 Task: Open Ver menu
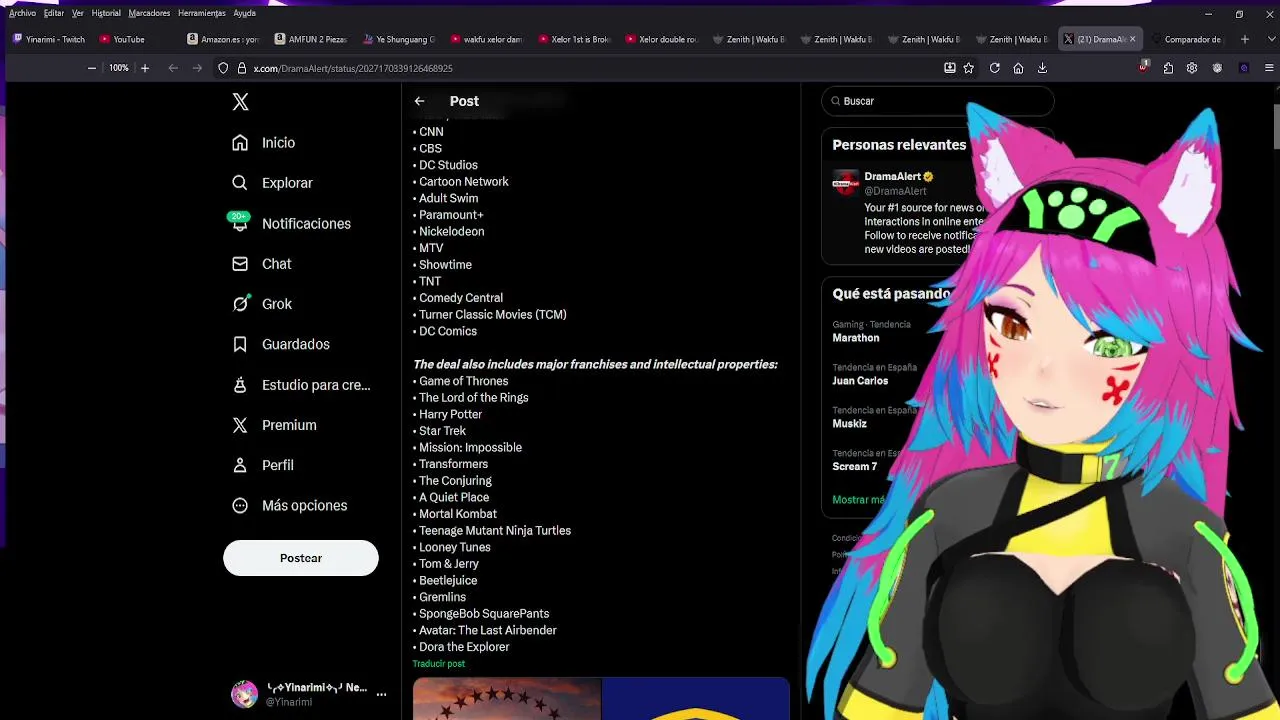[x=77, y=13]
